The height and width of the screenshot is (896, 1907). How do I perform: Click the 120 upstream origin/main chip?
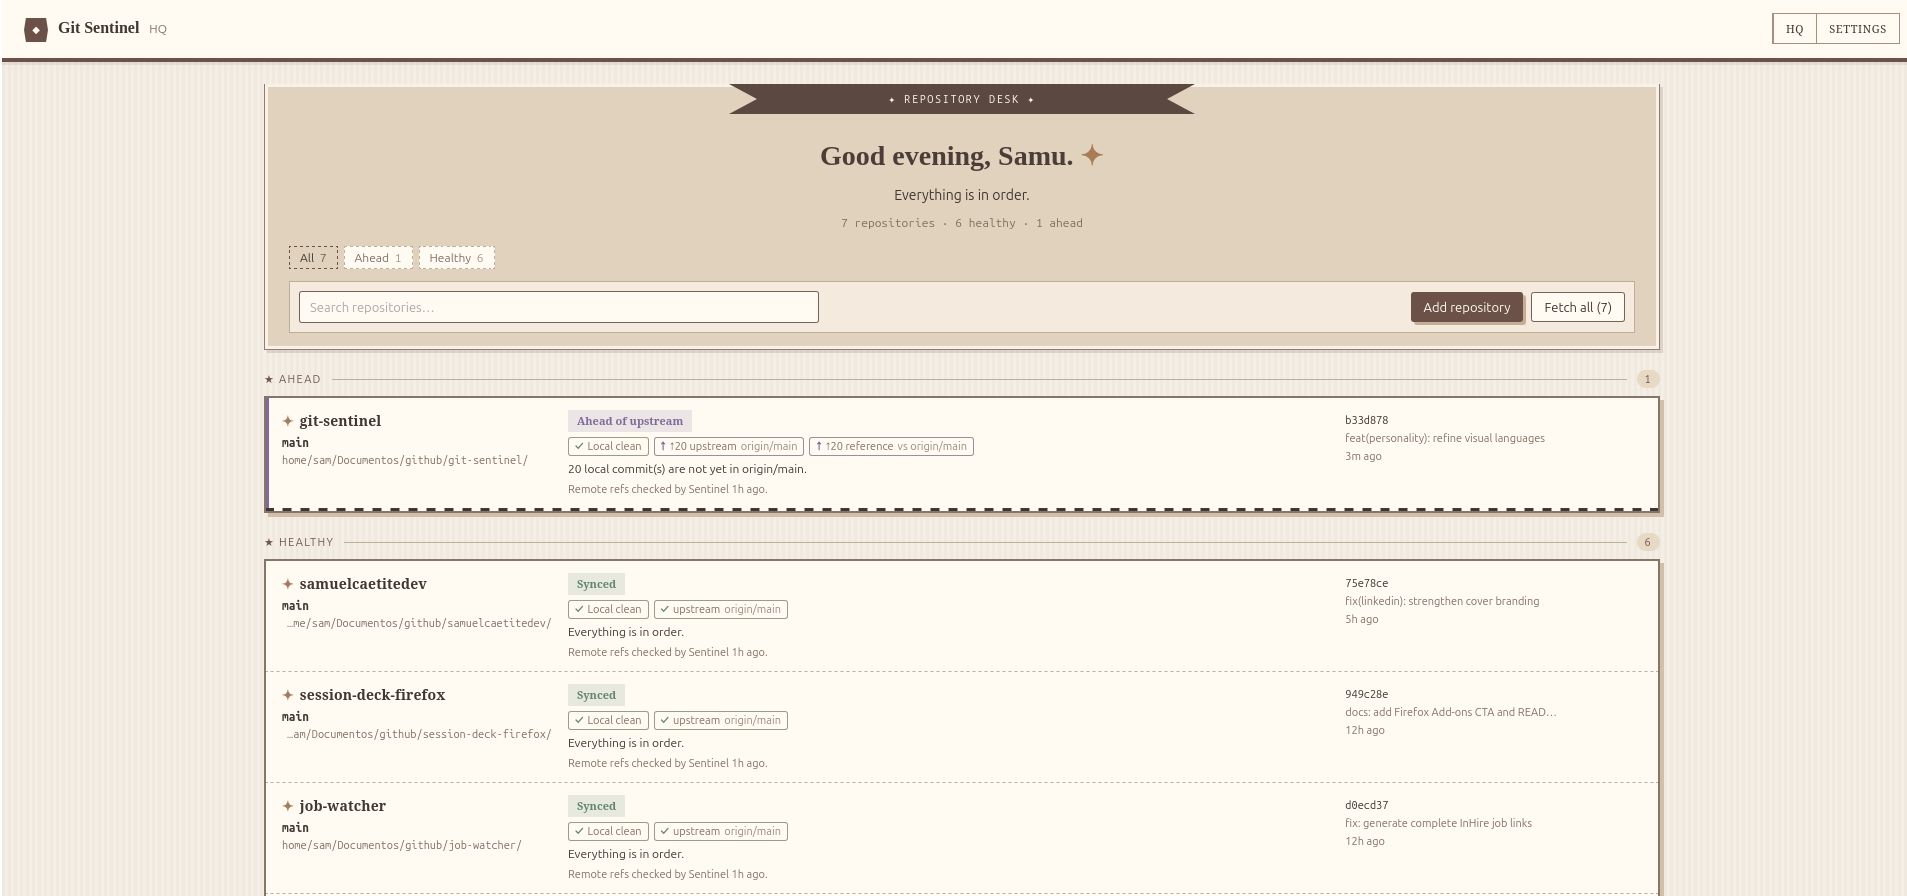(729, 446)
